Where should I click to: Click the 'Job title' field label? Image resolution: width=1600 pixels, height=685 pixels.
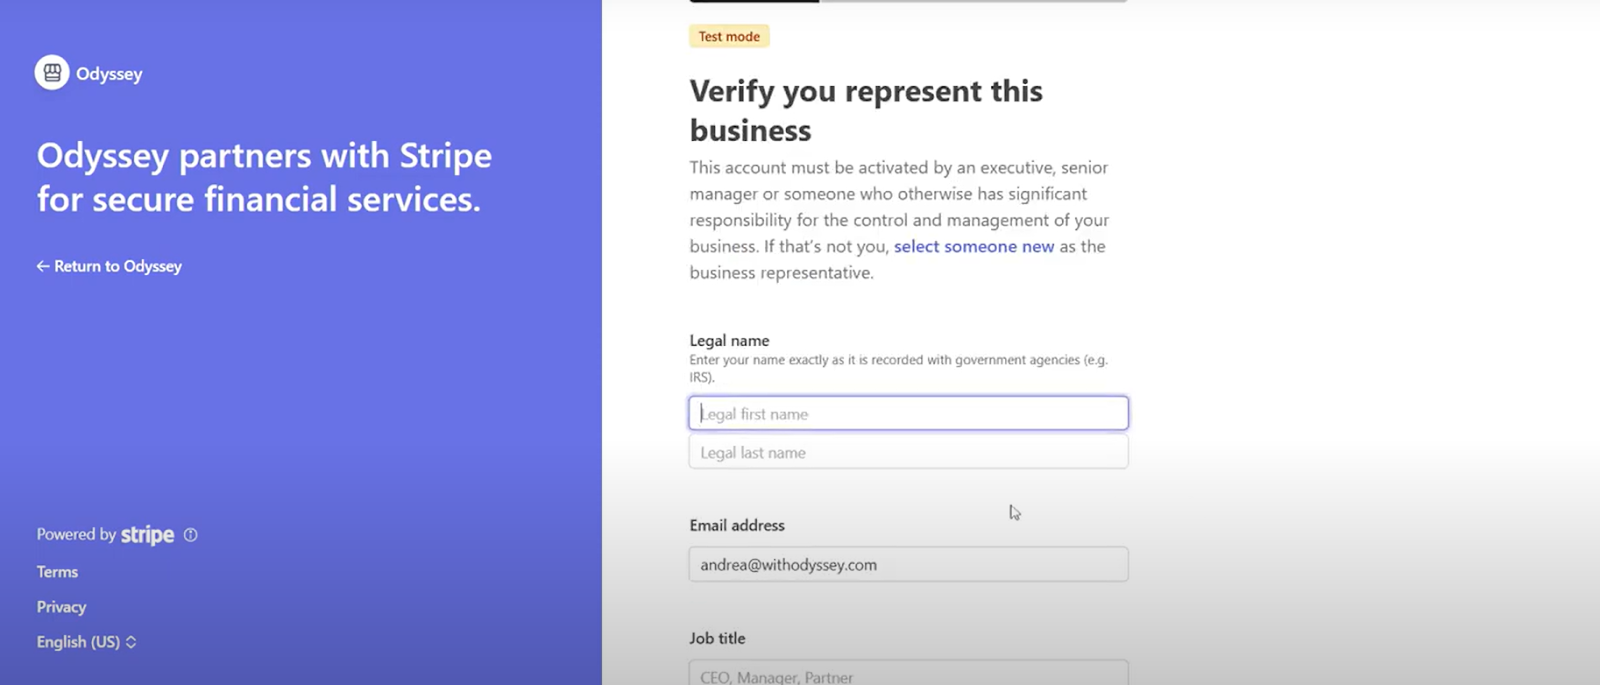click(717, 638)
